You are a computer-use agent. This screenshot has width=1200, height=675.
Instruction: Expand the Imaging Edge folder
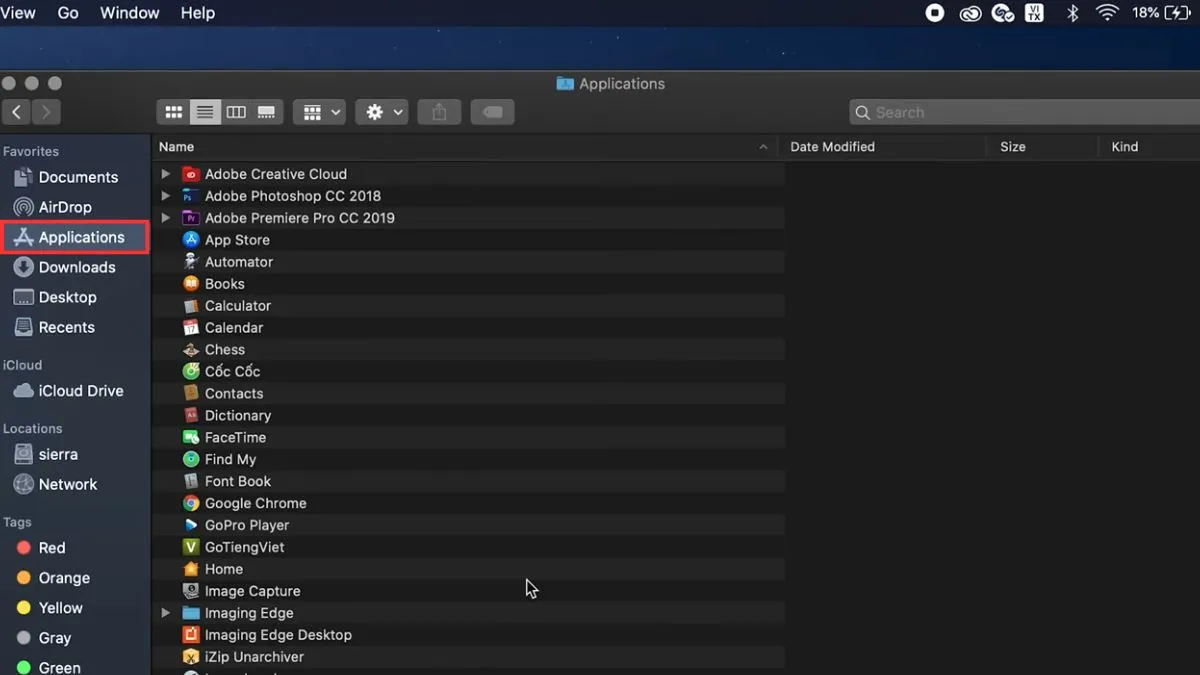tap(166, 613)
